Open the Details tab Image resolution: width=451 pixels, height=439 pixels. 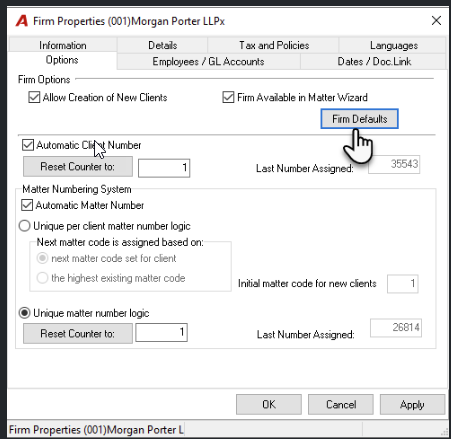coord(162,45)
